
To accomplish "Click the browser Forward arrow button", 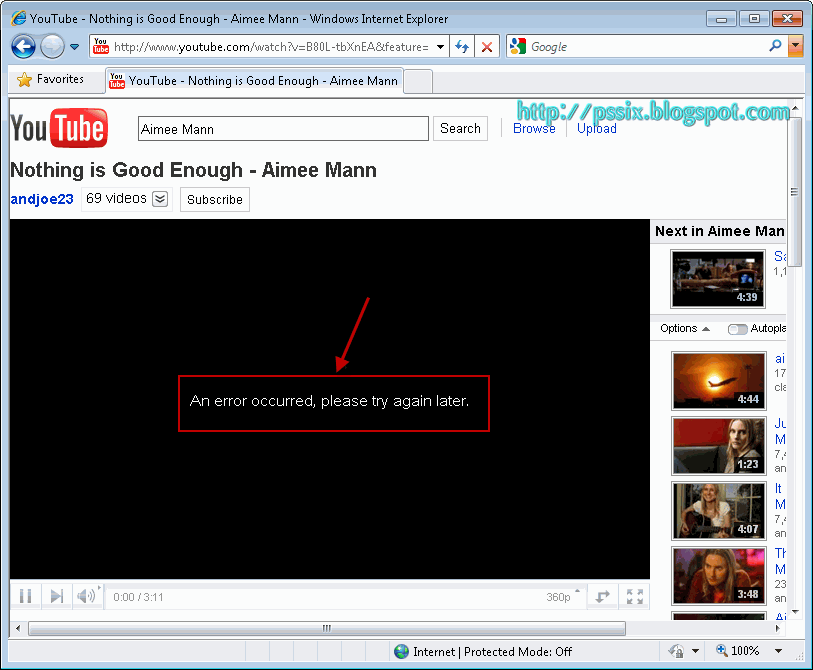I will 52,47.
